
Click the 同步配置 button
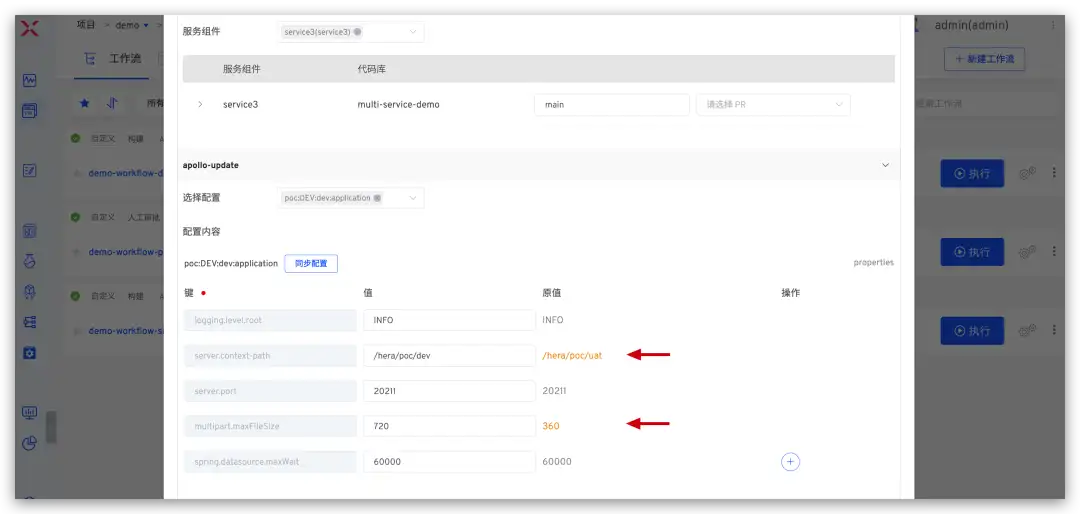pos(311,263)
